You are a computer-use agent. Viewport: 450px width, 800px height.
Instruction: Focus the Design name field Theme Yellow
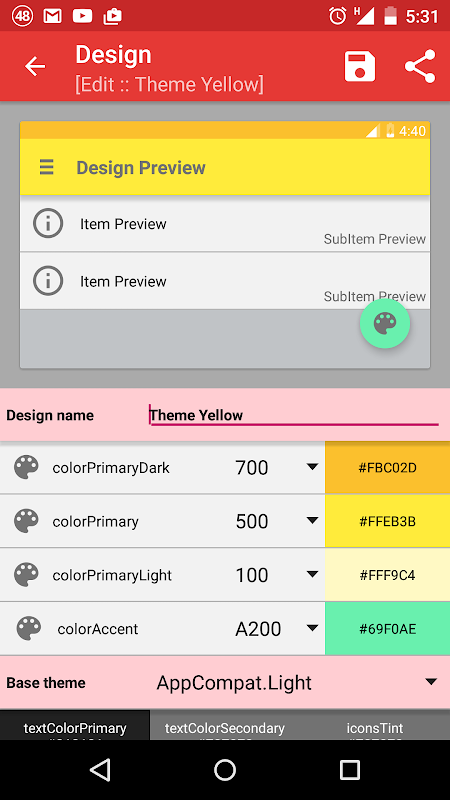click(294, 415)
